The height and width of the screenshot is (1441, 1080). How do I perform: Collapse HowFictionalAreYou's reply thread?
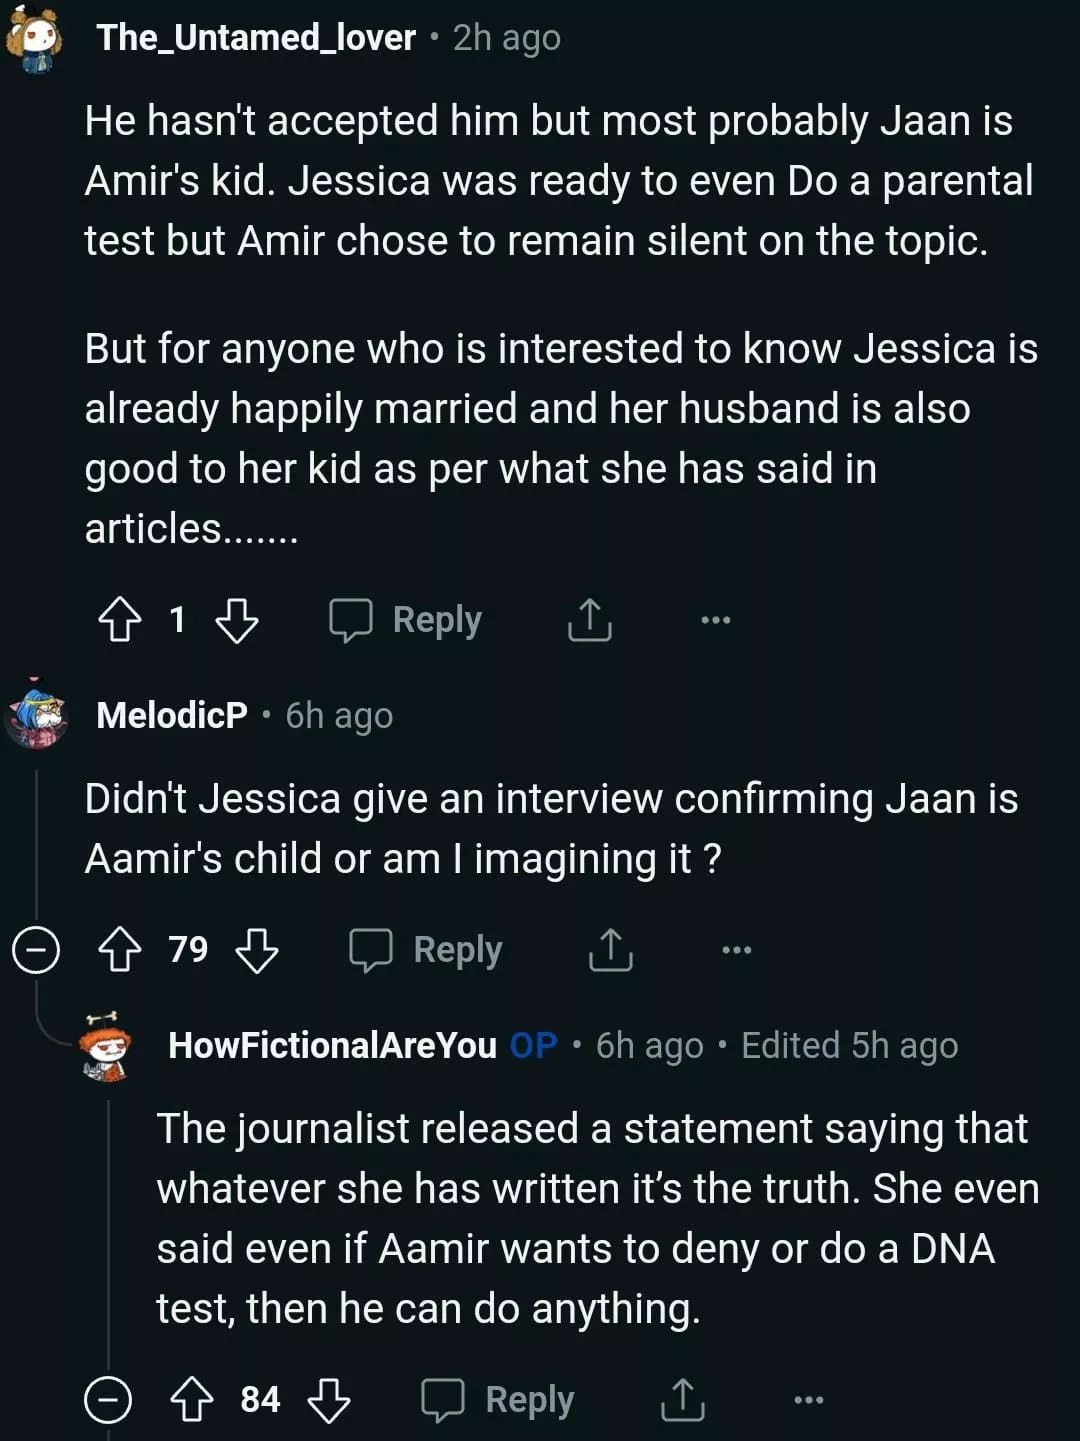(x=108, y=1400)
